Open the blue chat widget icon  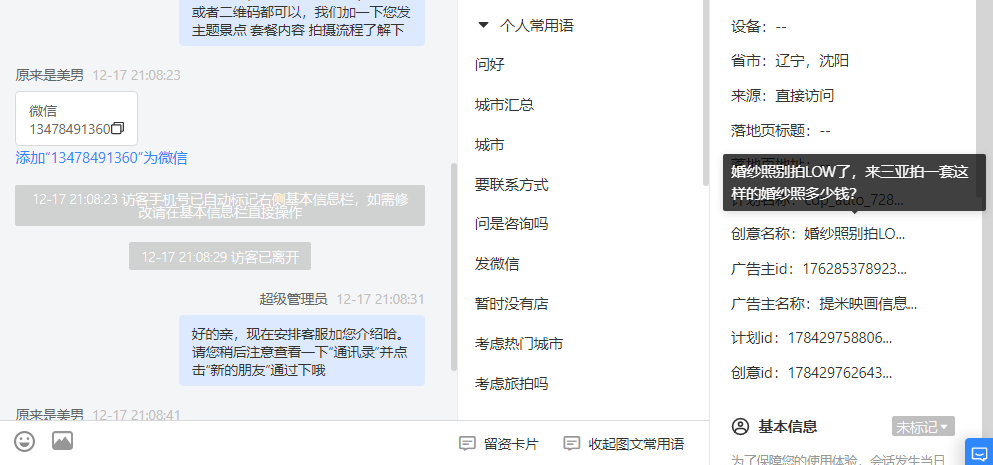coord(979,452)
